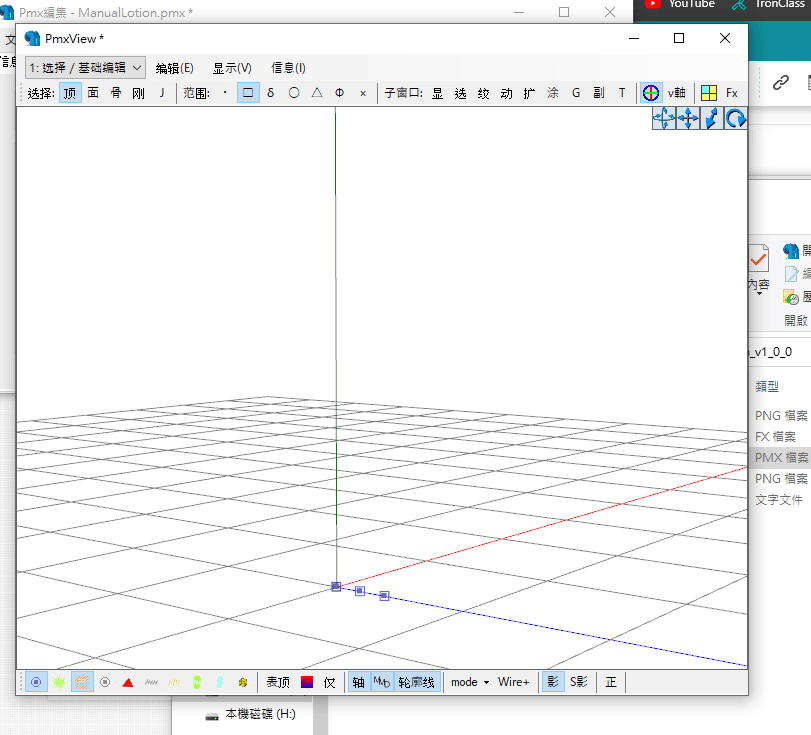Open the 动 motion sub-window
This screenshot has height=735, width=811.
pos(506,93)
